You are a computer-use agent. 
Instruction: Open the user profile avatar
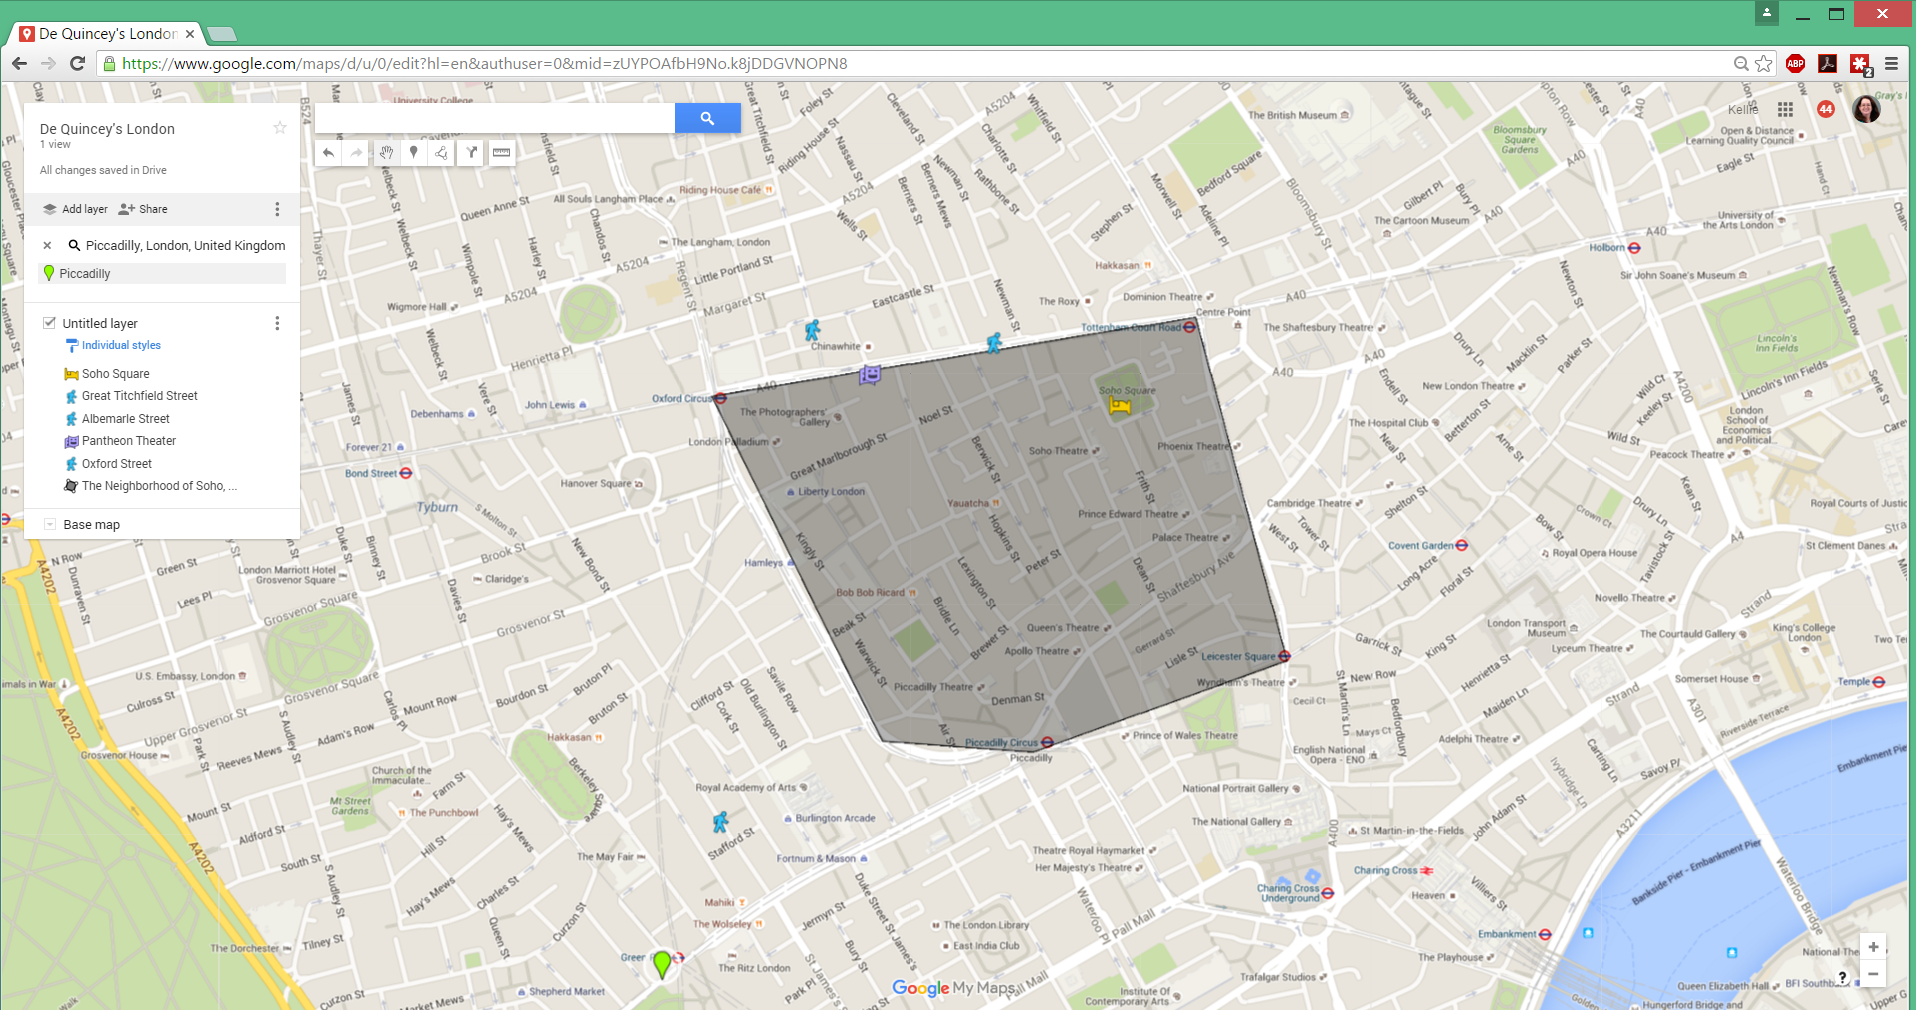coord(1866,109)
